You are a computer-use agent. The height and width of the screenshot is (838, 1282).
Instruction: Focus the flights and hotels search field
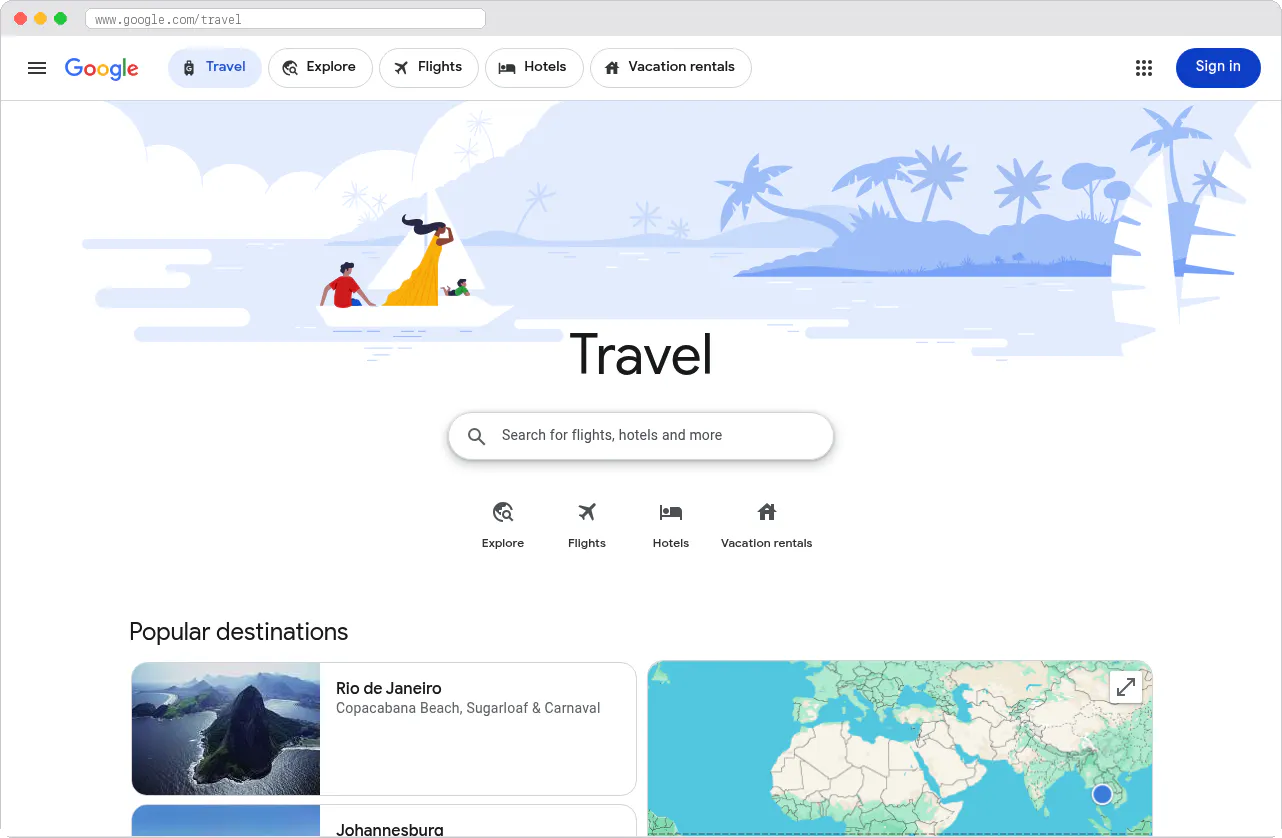[641, 436]
